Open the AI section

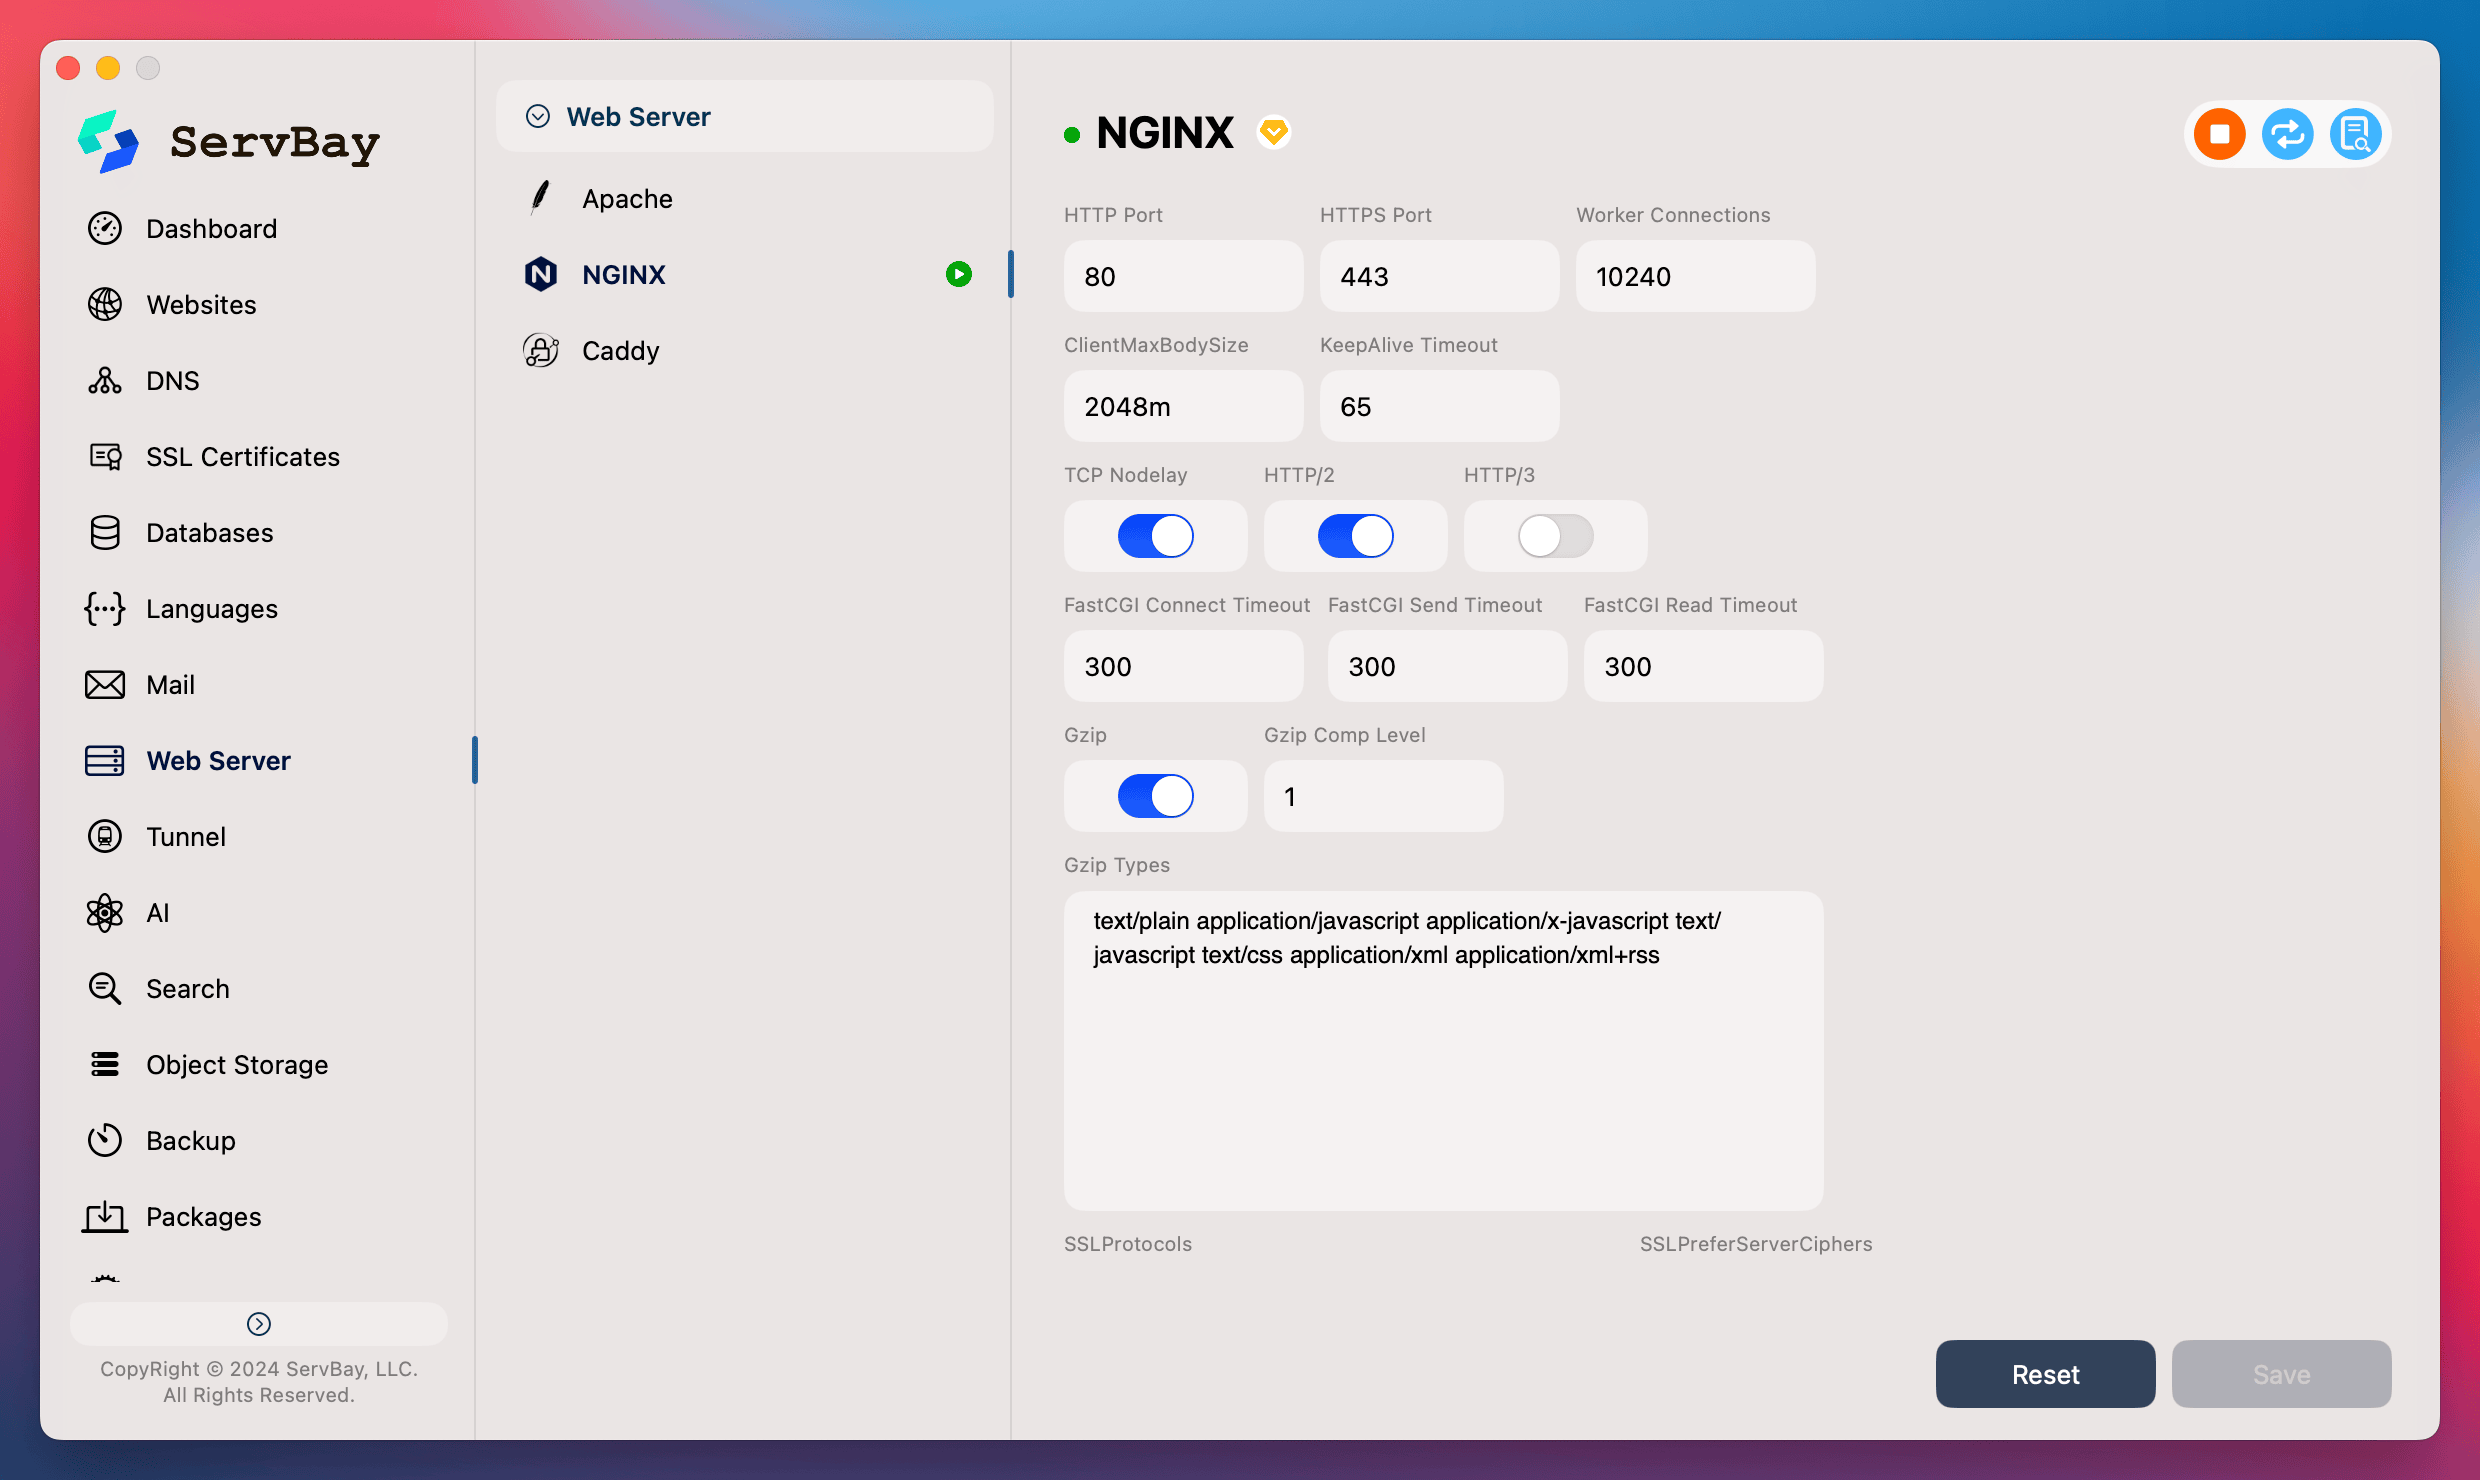[157, 913]
